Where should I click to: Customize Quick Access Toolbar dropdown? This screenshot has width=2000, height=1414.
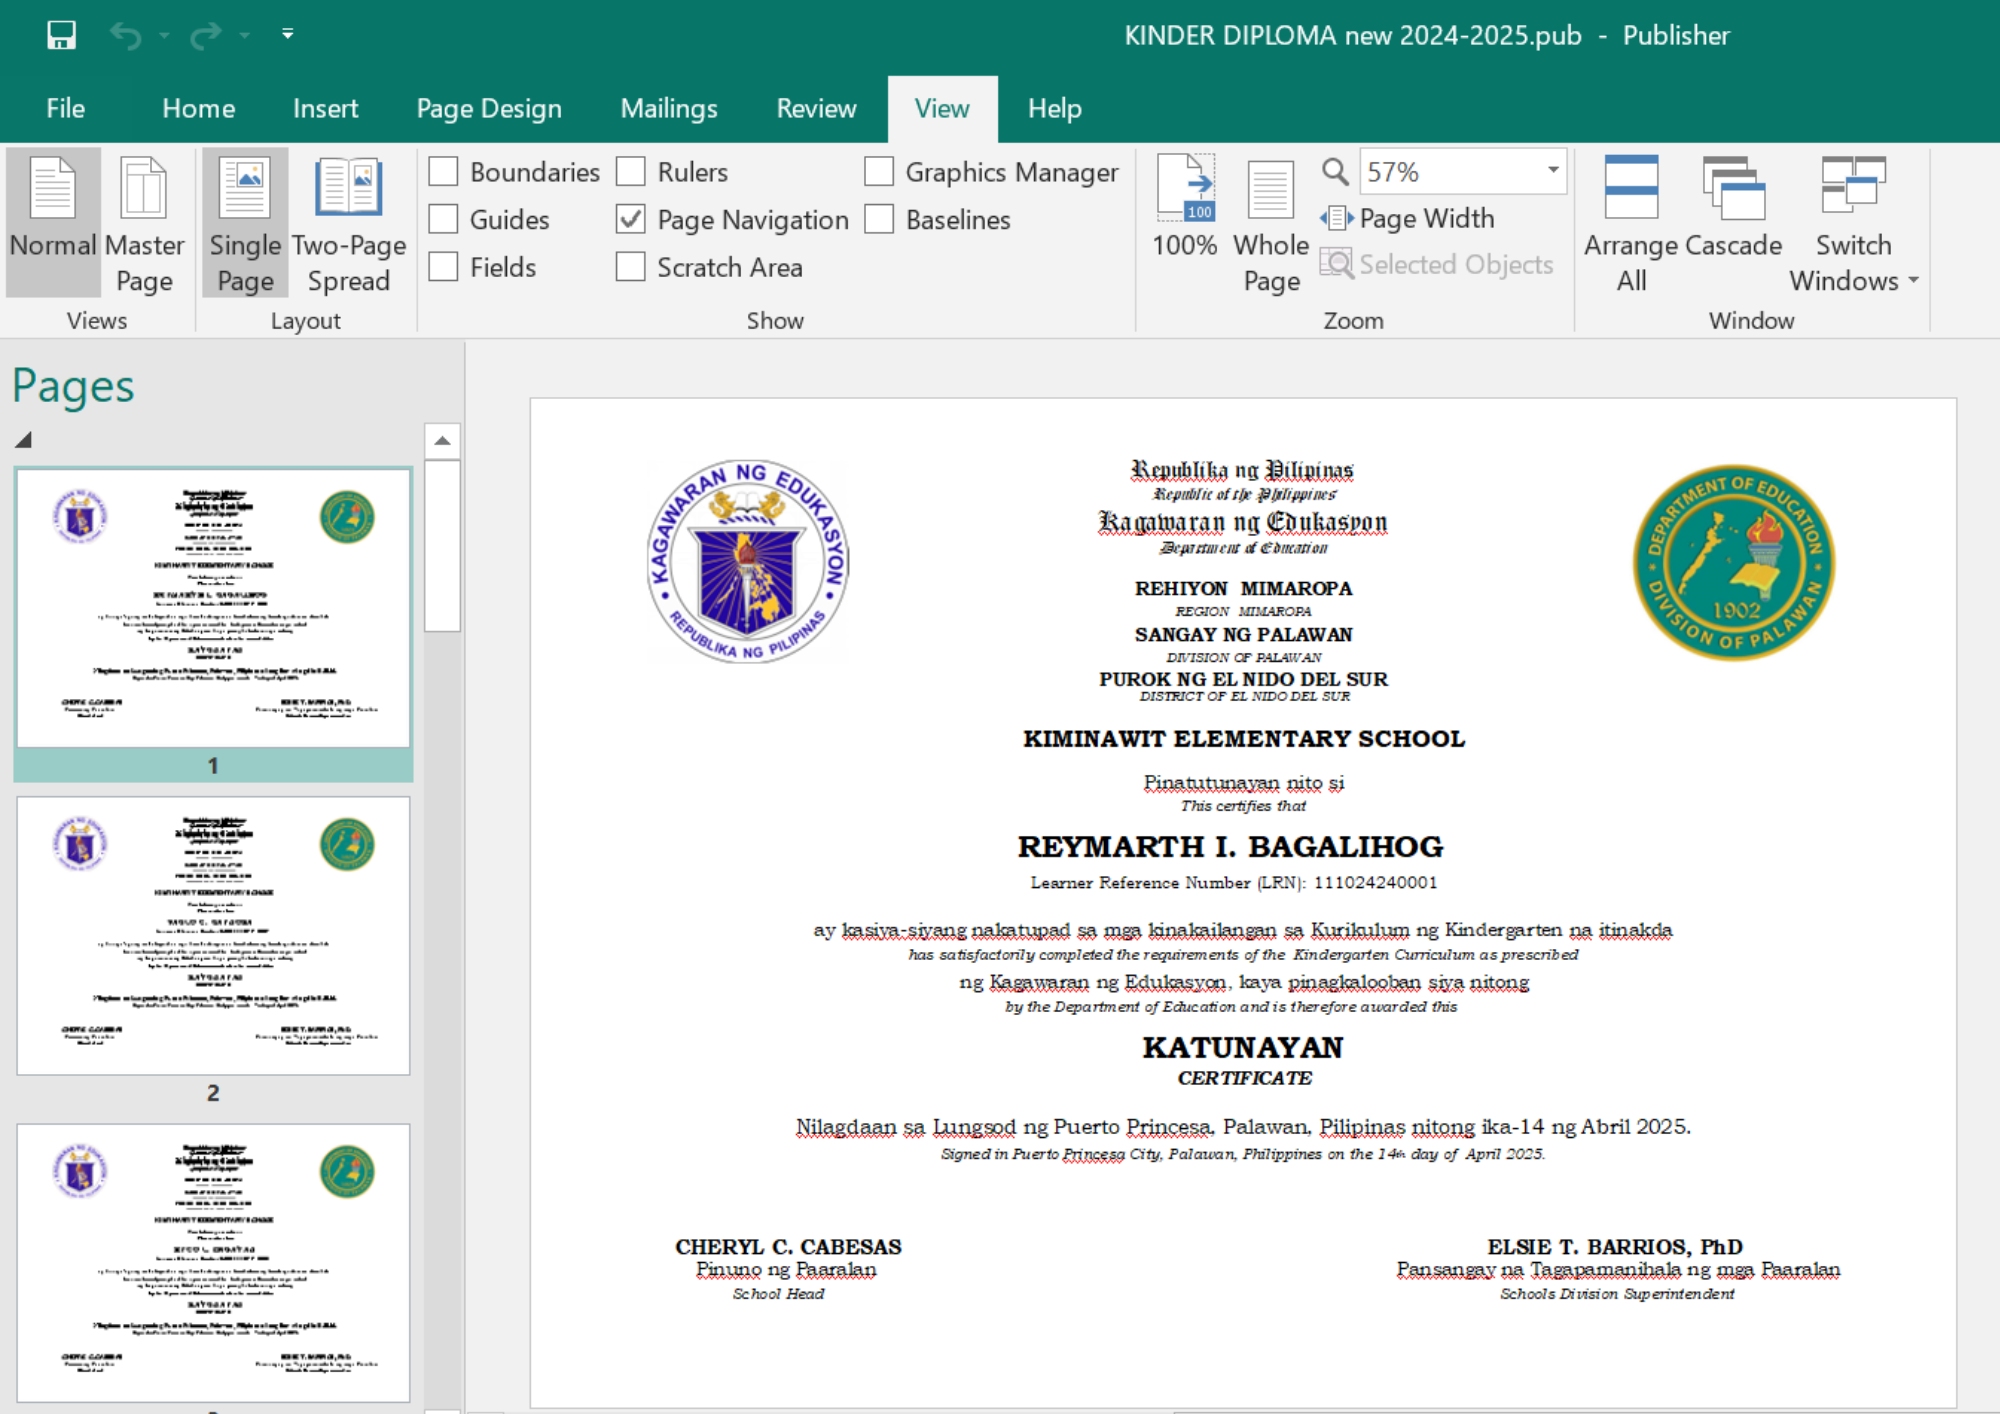tap(287, 34)
